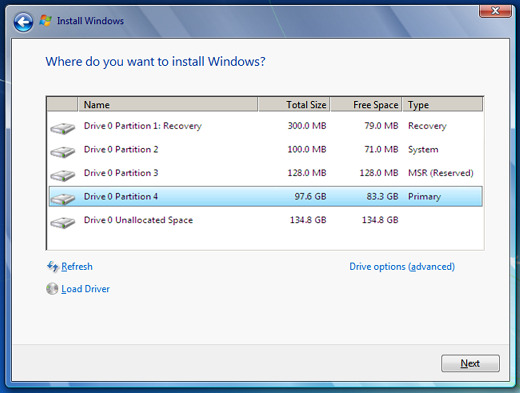
Task: Select 'Drive 0 Unallocated Space'
Action: 138,220
